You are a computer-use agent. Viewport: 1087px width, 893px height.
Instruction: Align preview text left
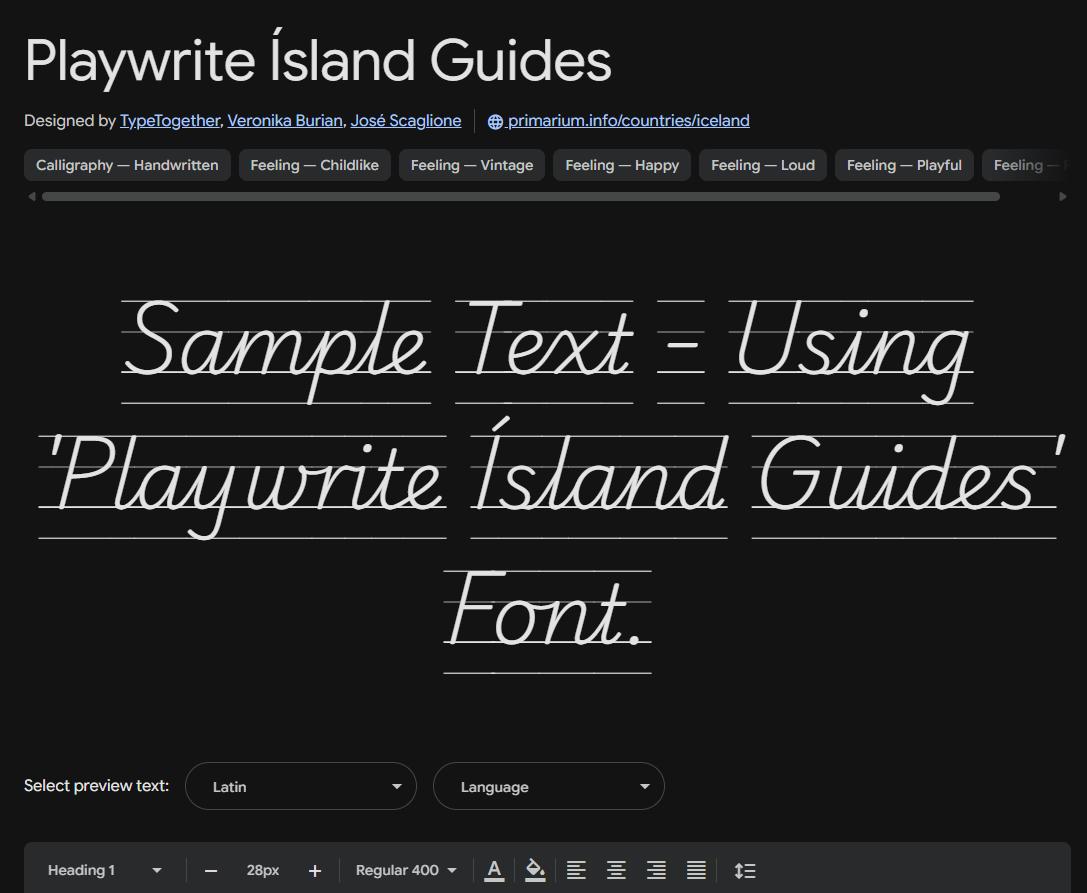pos(576,870)
